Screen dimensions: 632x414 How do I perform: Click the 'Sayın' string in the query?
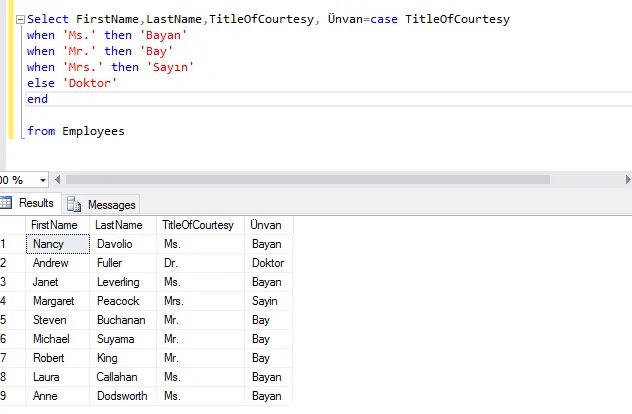(170, 67)
